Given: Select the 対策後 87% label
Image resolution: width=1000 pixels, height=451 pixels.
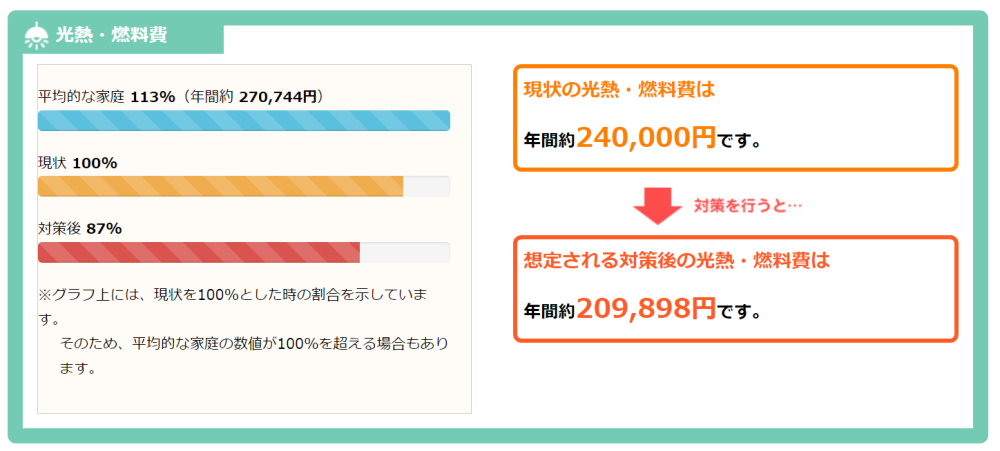Looking at the screenshot, I should (x=80, y=228).
